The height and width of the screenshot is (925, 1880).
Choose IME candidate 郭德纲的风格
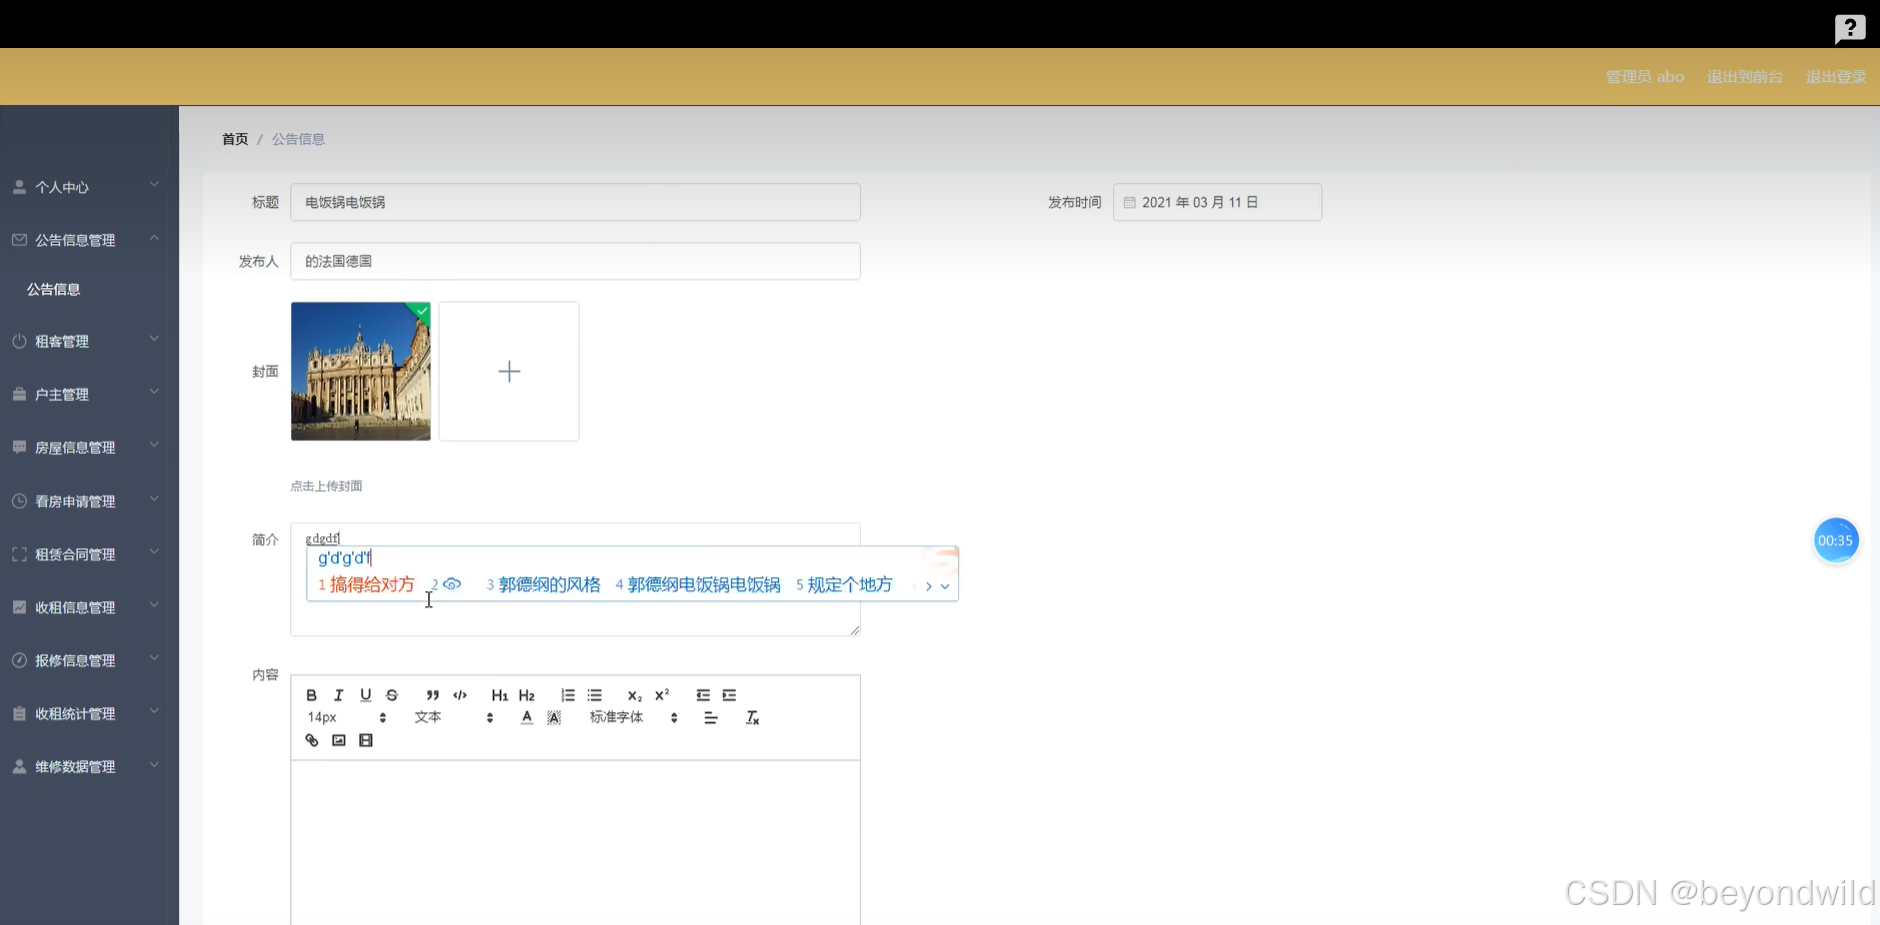(543, 585)
